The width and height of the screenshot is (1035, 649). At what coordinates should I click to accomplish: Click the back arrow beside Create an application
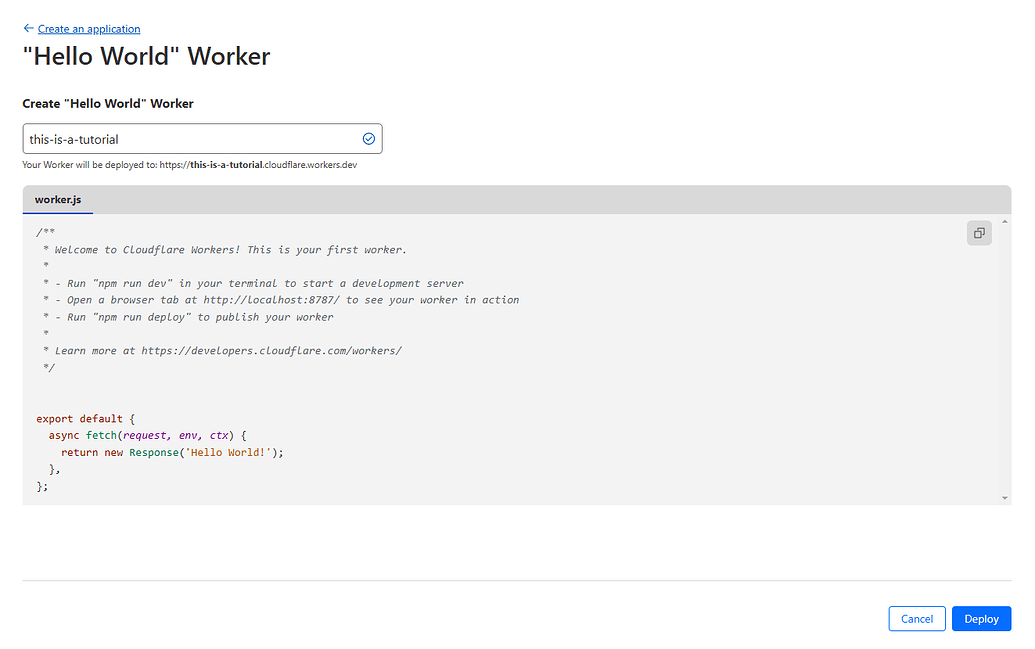point(29,28)
